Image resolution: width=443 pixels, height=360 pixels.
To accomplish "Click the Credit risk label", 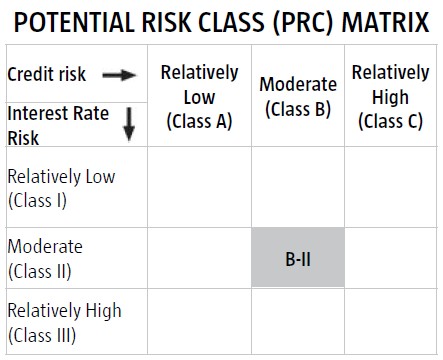I will point(47,74).
